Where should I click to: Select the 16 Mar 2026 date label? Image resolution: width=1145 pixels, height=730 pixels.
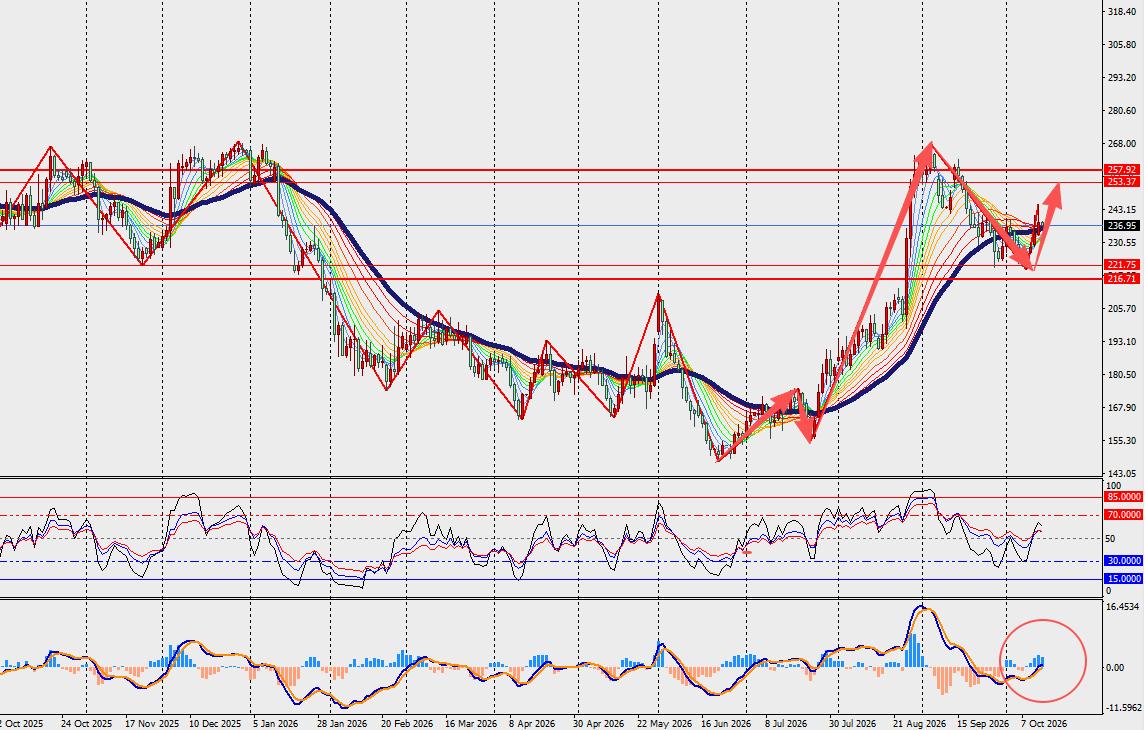tap(470, 723)
